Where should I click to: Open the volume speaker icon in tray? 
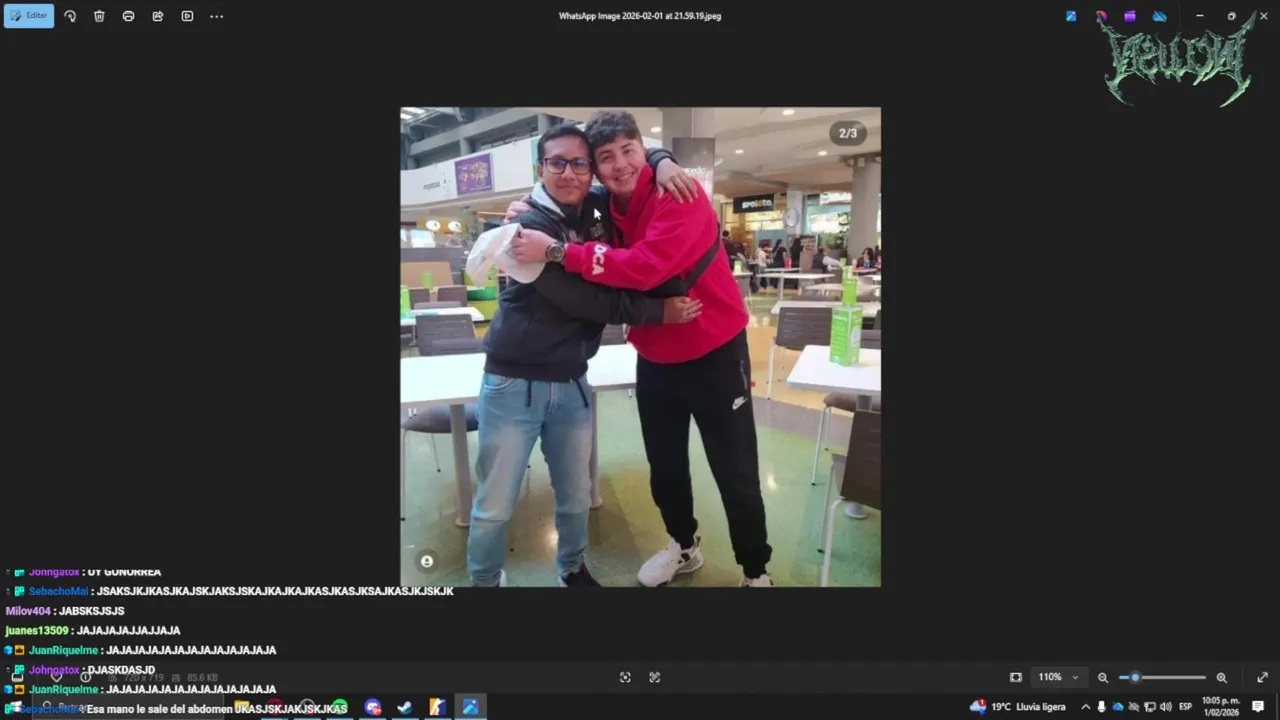pyautogui.click(x=1165, y=707)
